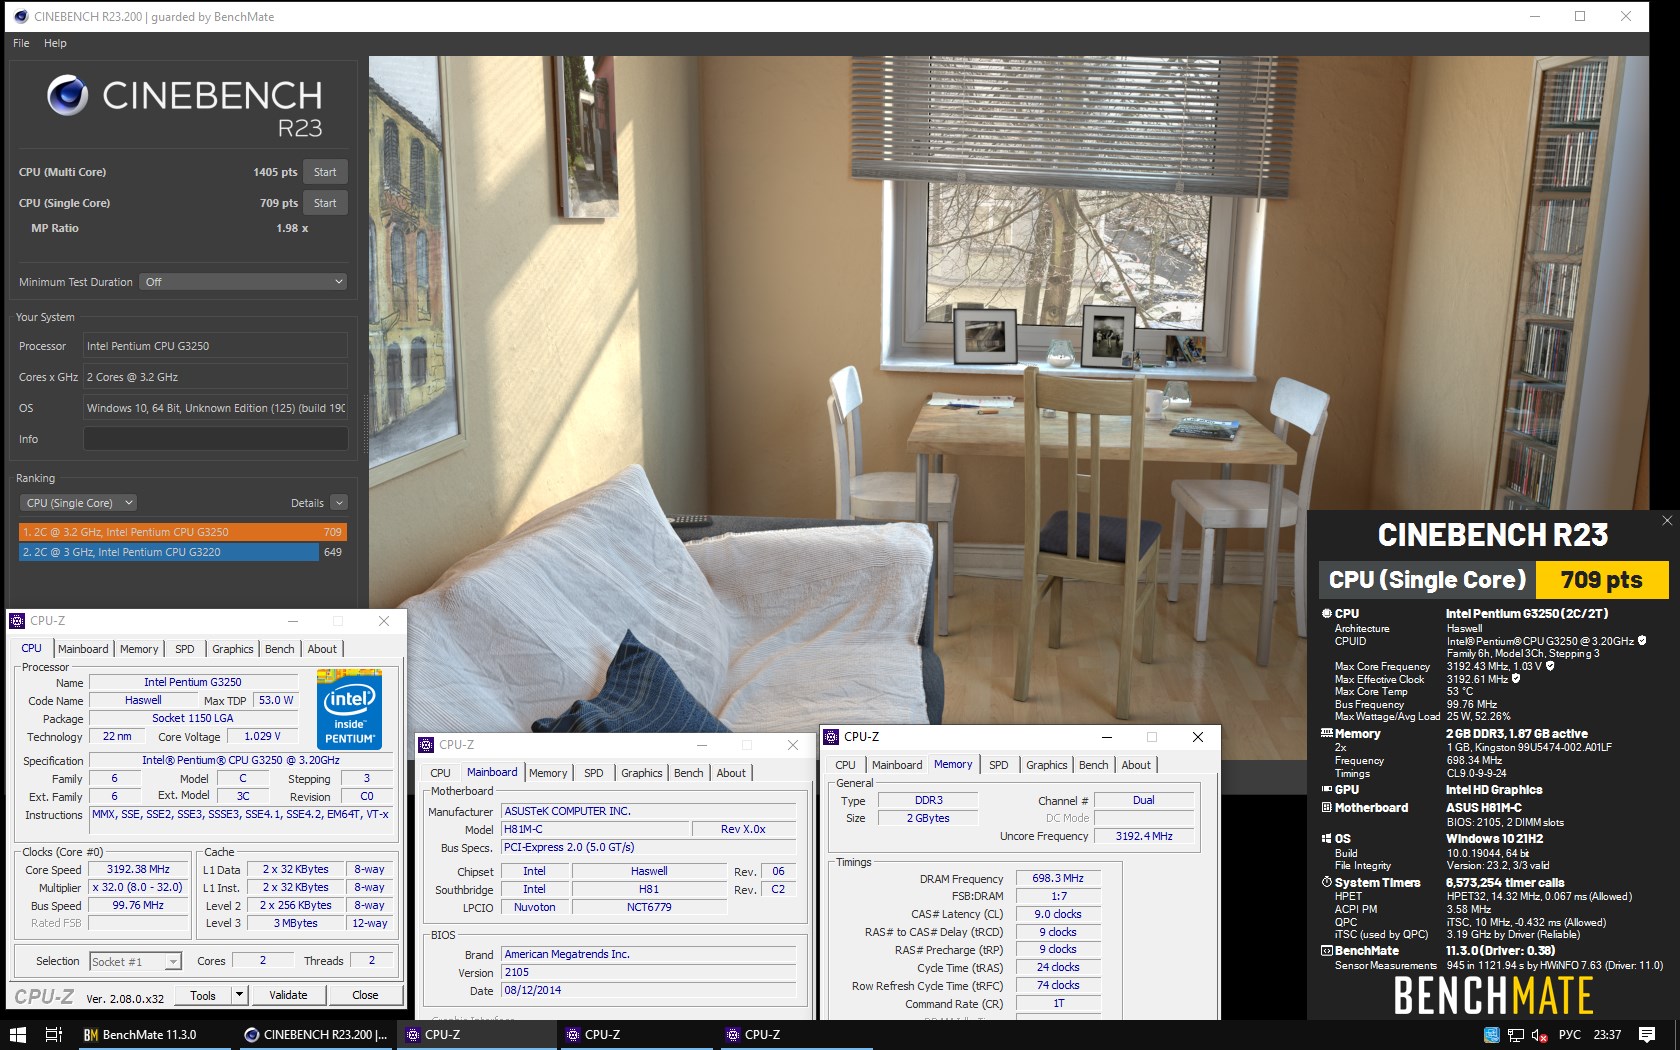
Task: Open the SPD tab in the Memory CPU-Z window
Action: pos(999,765)
